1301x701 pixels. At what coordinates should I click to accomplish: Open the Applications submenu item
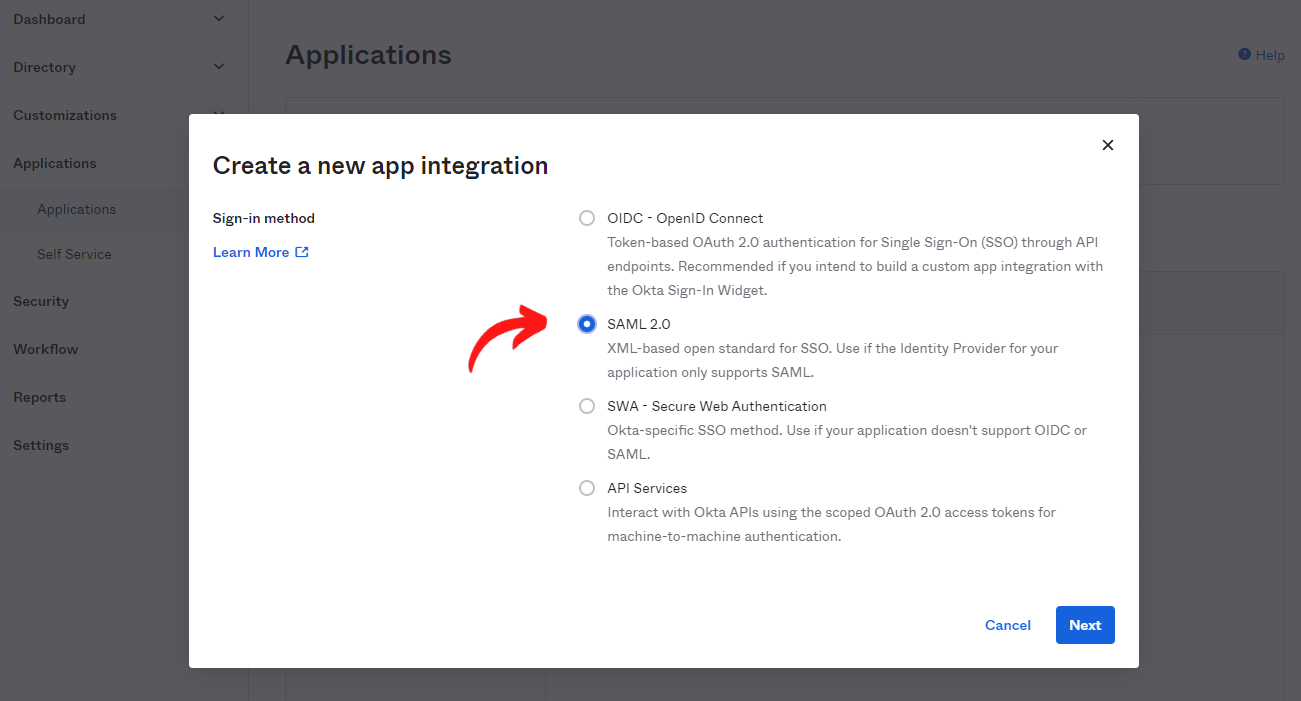[76, 209]
